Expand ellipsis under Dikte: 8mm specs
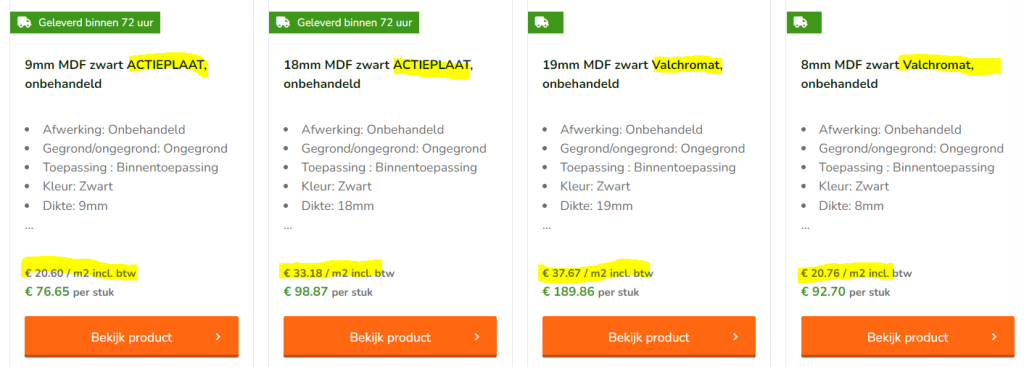The height and width of the screenshot is (367, 1024). 805,228
